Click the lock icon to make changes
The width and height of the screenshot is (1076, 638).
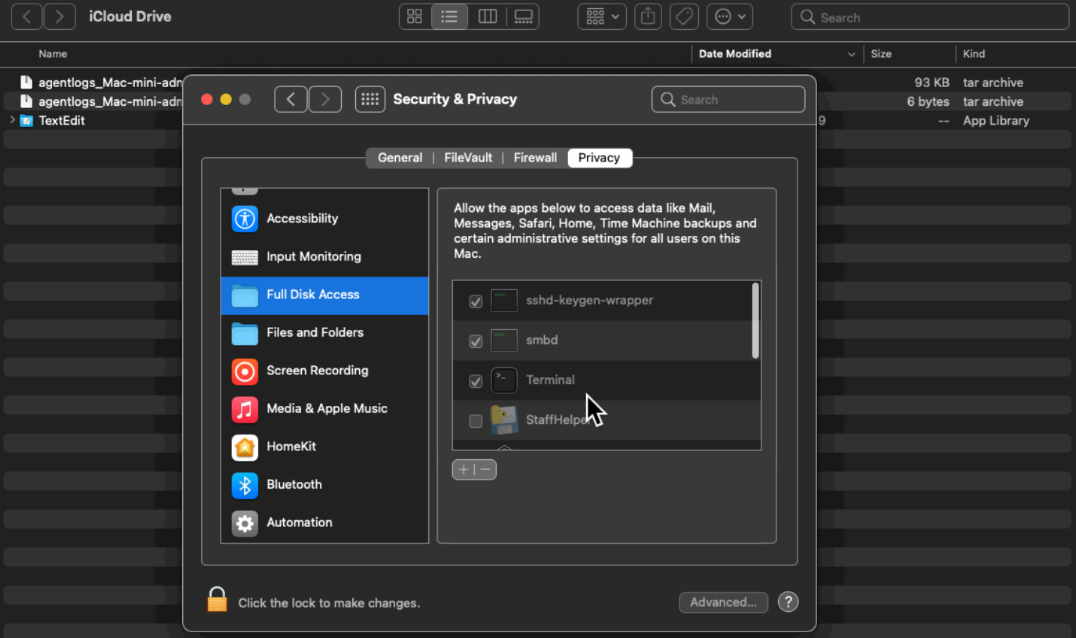[x=217, y=600]
